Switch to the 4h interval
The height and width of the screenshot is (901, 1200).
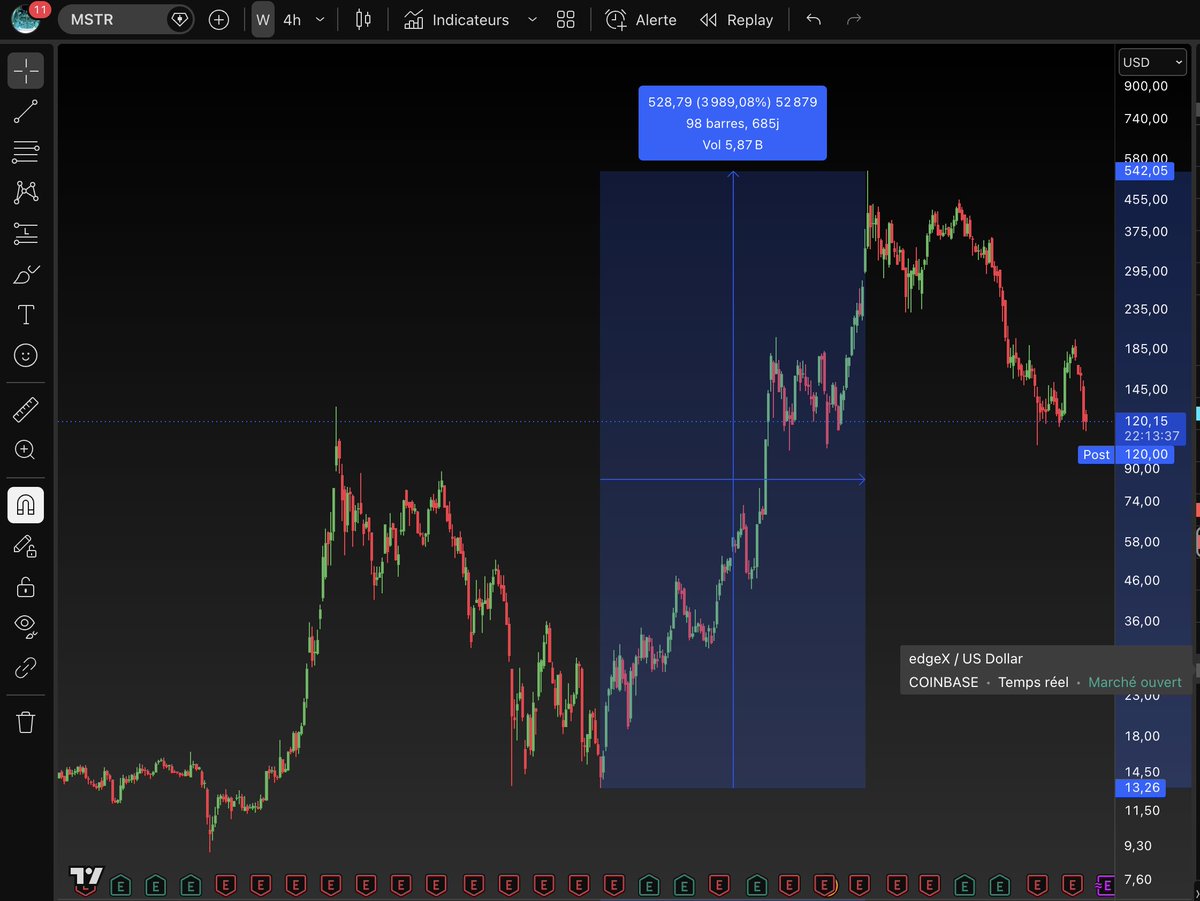pos(292,20)
